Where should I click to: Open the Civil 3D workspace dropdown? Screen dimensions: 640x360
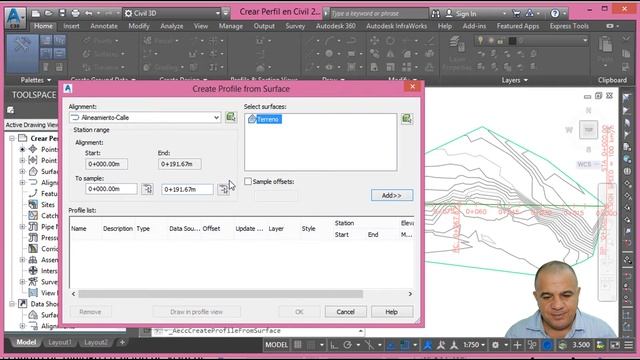coord(172,13)
